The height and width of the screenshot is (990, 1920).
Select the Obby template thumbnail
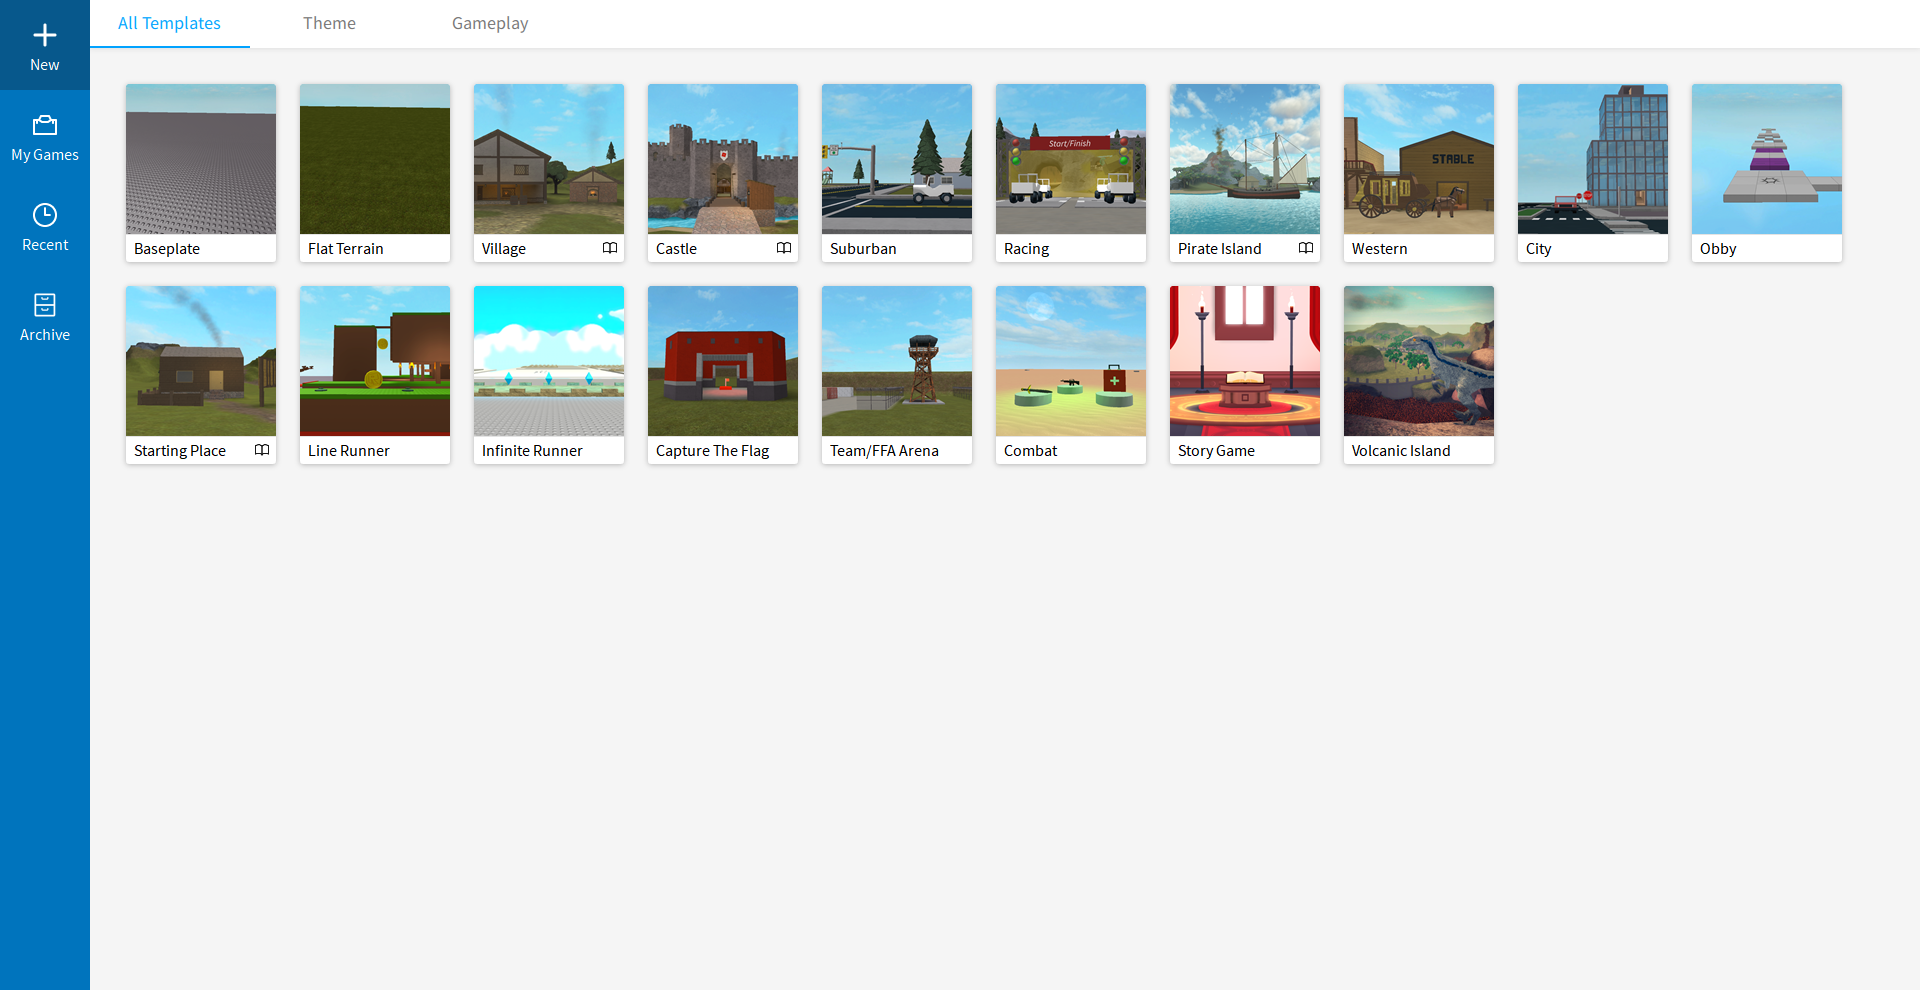pyautogui.click(x=1767, y=159)
